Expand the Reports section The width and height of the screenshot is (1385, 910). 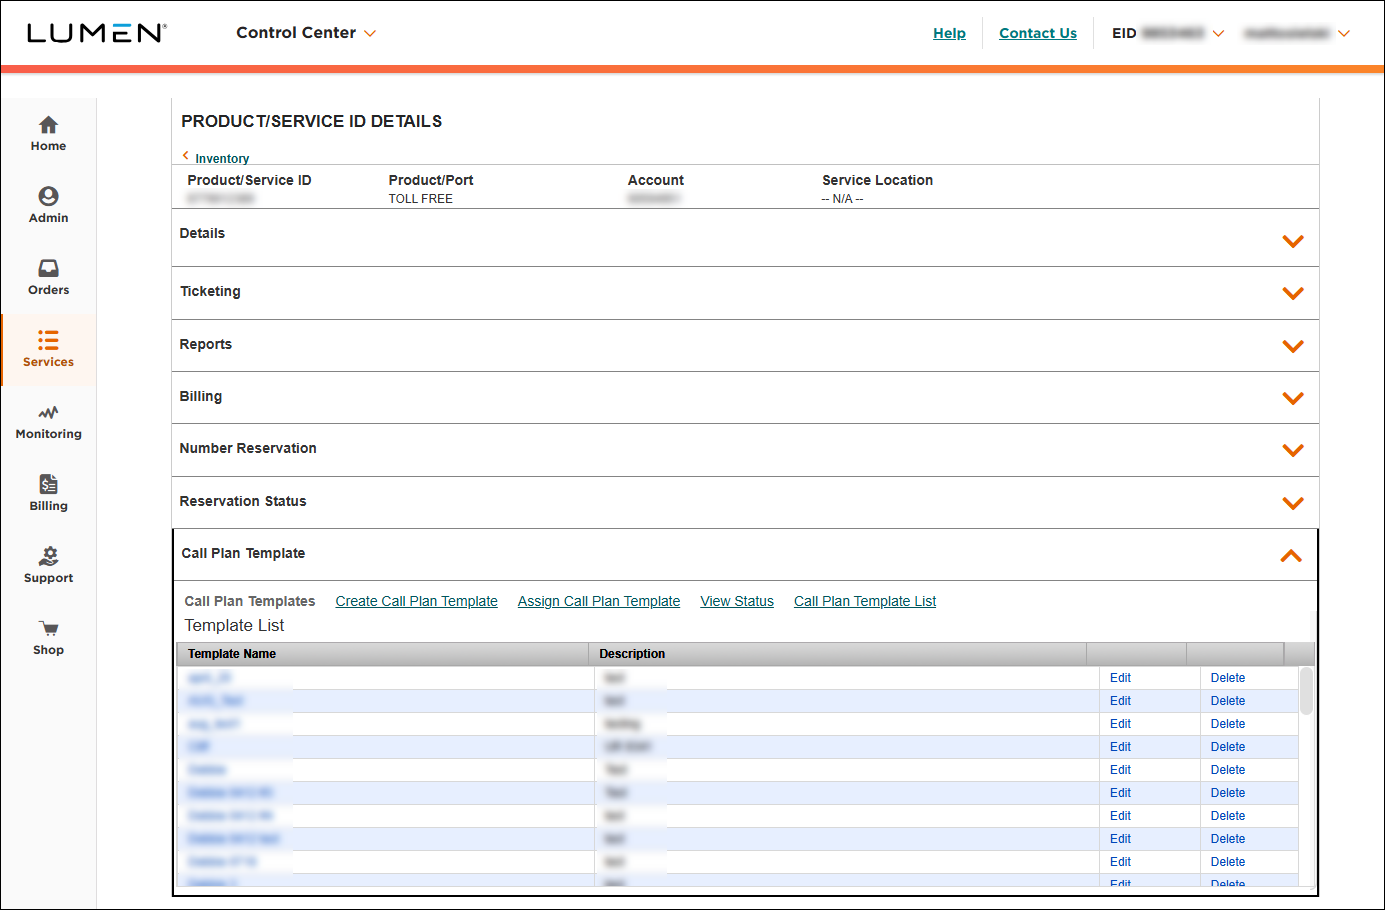click(1292, 345)
